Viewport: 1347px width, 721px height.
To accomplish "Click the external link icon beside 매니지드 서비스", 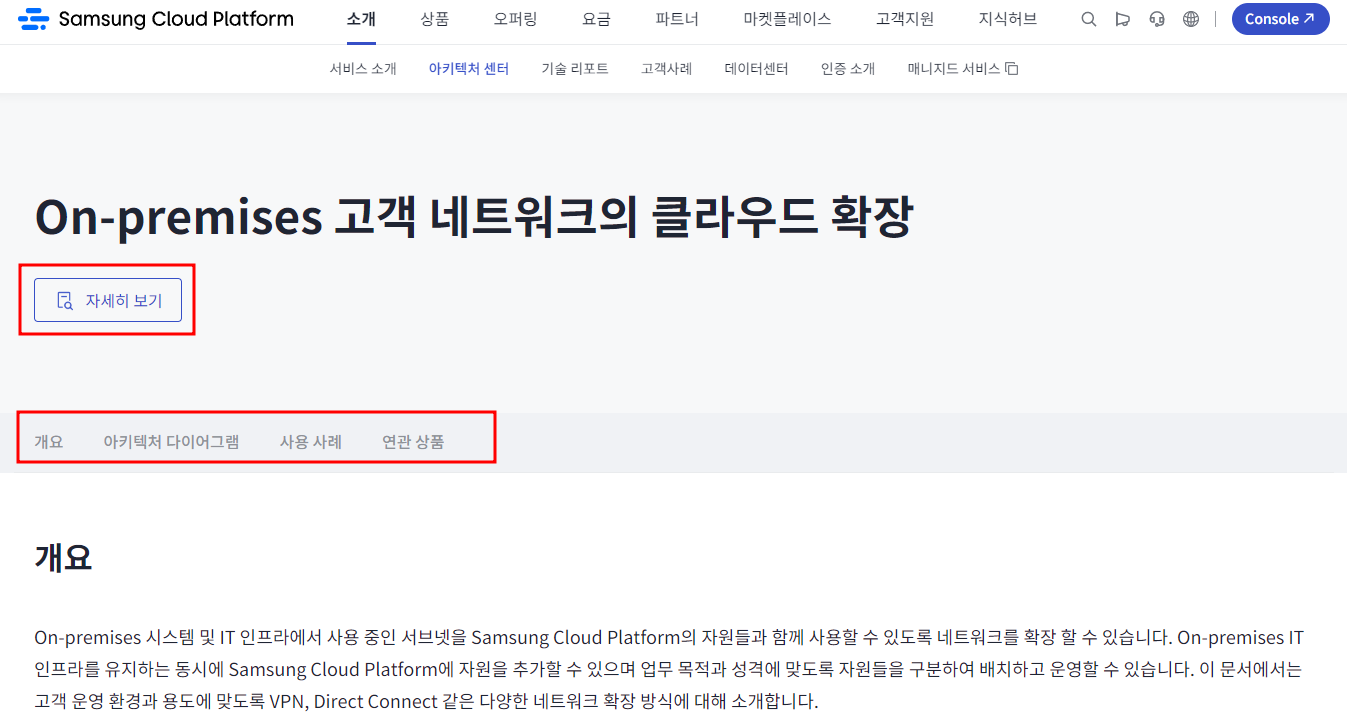I will coord(1012,69).
